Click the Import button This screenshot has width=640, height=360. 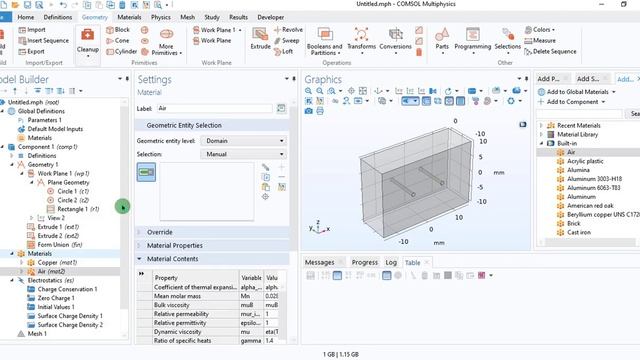(x=32, y=30)
